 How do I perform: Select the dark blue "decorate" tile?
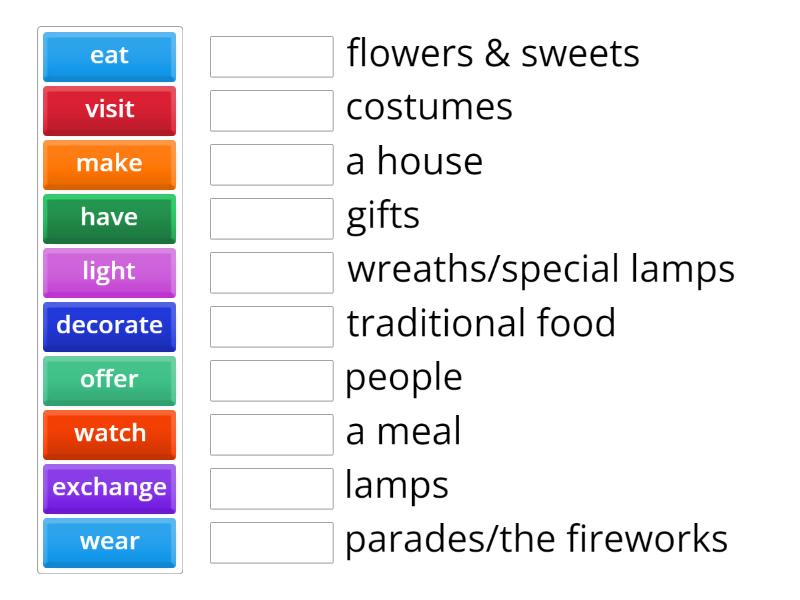pyautogui.click(x=108, y=325)
